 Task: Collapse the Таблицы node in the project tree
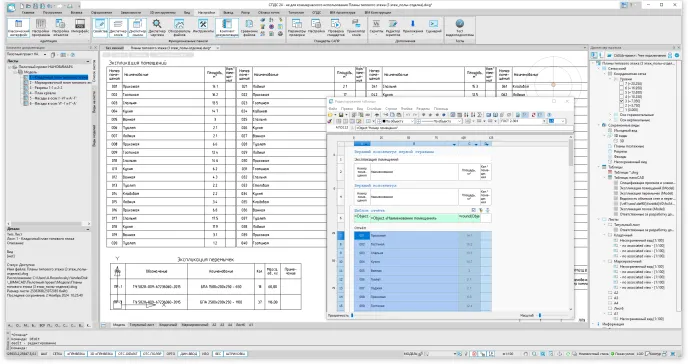(599, 167)
